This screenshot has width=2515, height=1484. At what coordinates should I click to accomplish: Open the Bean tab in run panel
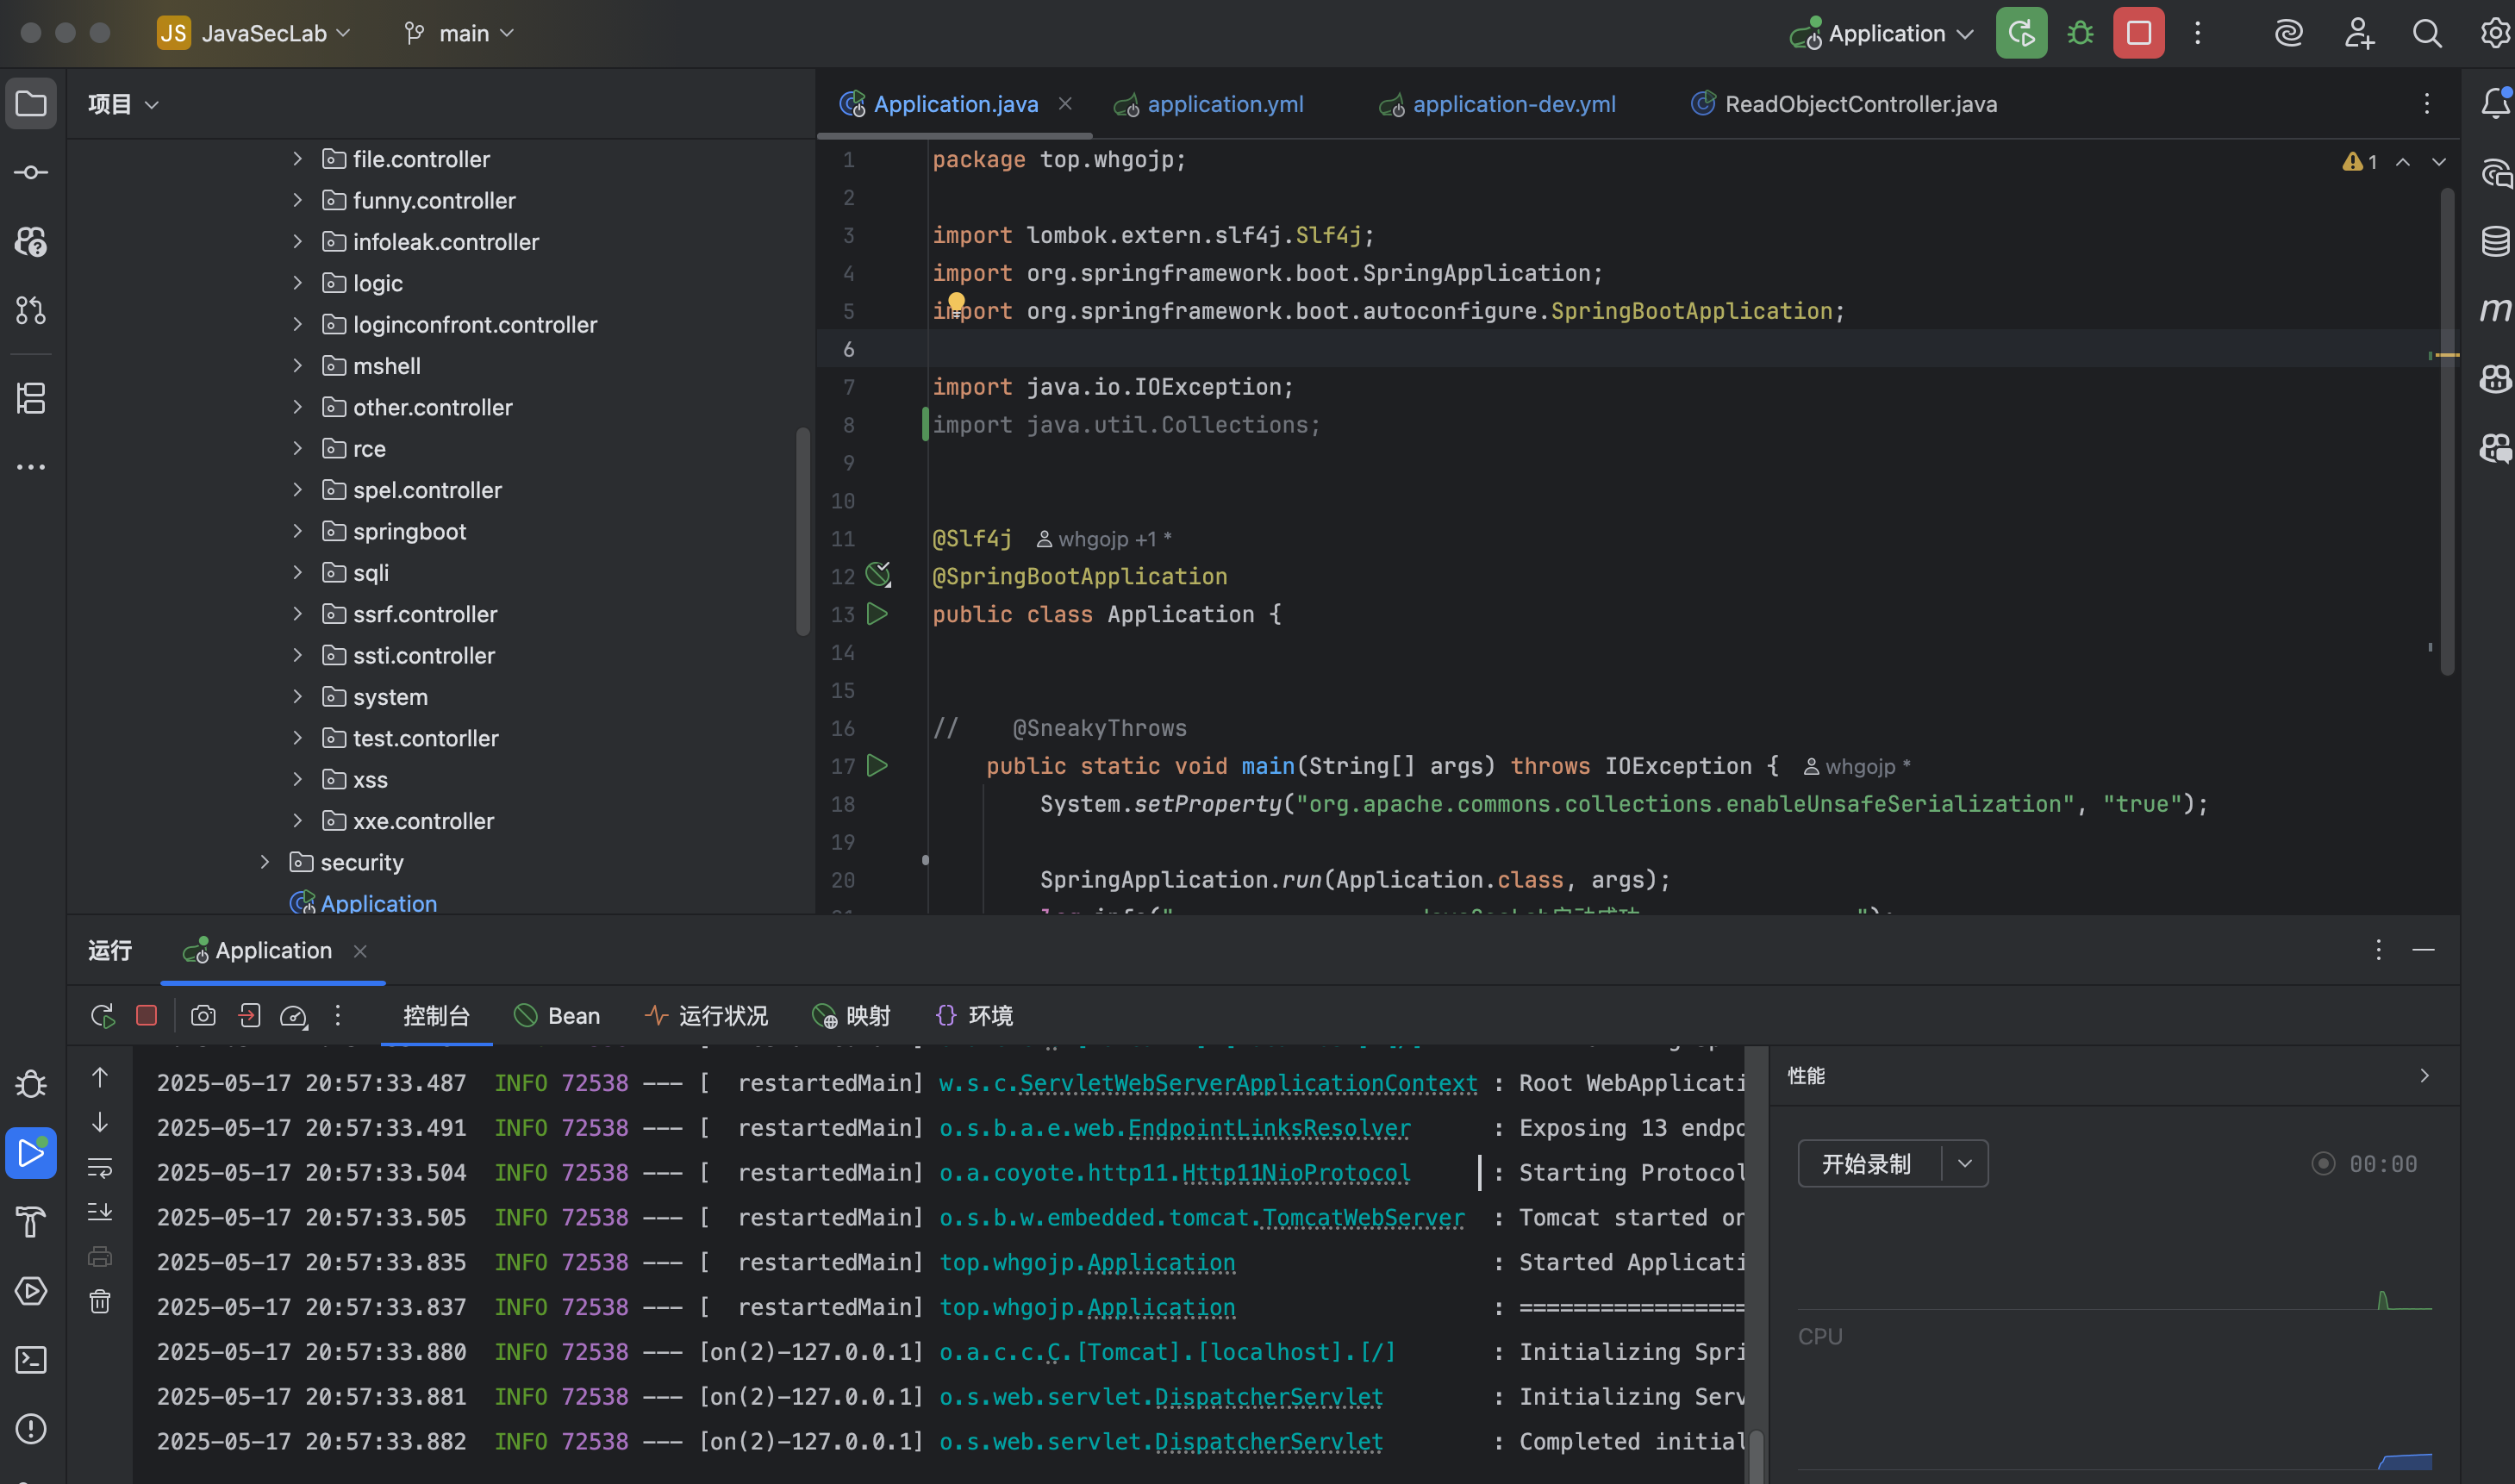pos(557,1016)
